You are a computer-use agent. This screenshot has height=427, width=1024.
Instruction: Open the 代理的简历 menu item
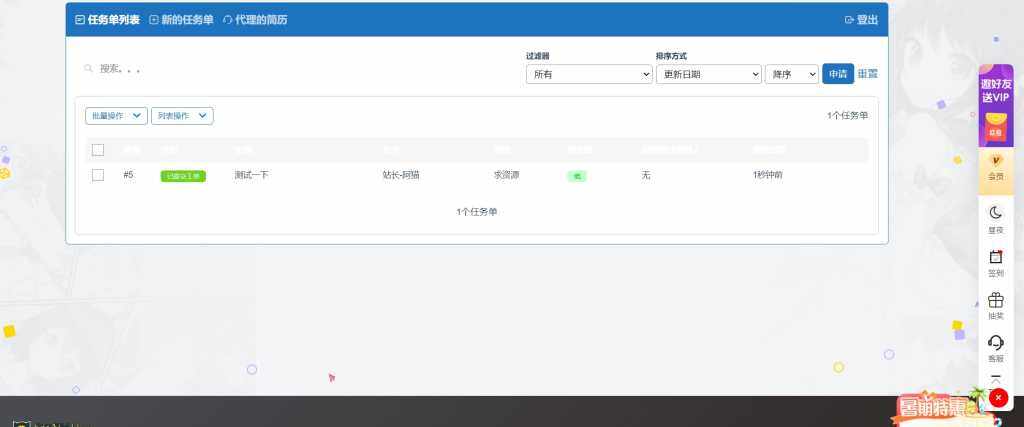click(x=255, y=19)
